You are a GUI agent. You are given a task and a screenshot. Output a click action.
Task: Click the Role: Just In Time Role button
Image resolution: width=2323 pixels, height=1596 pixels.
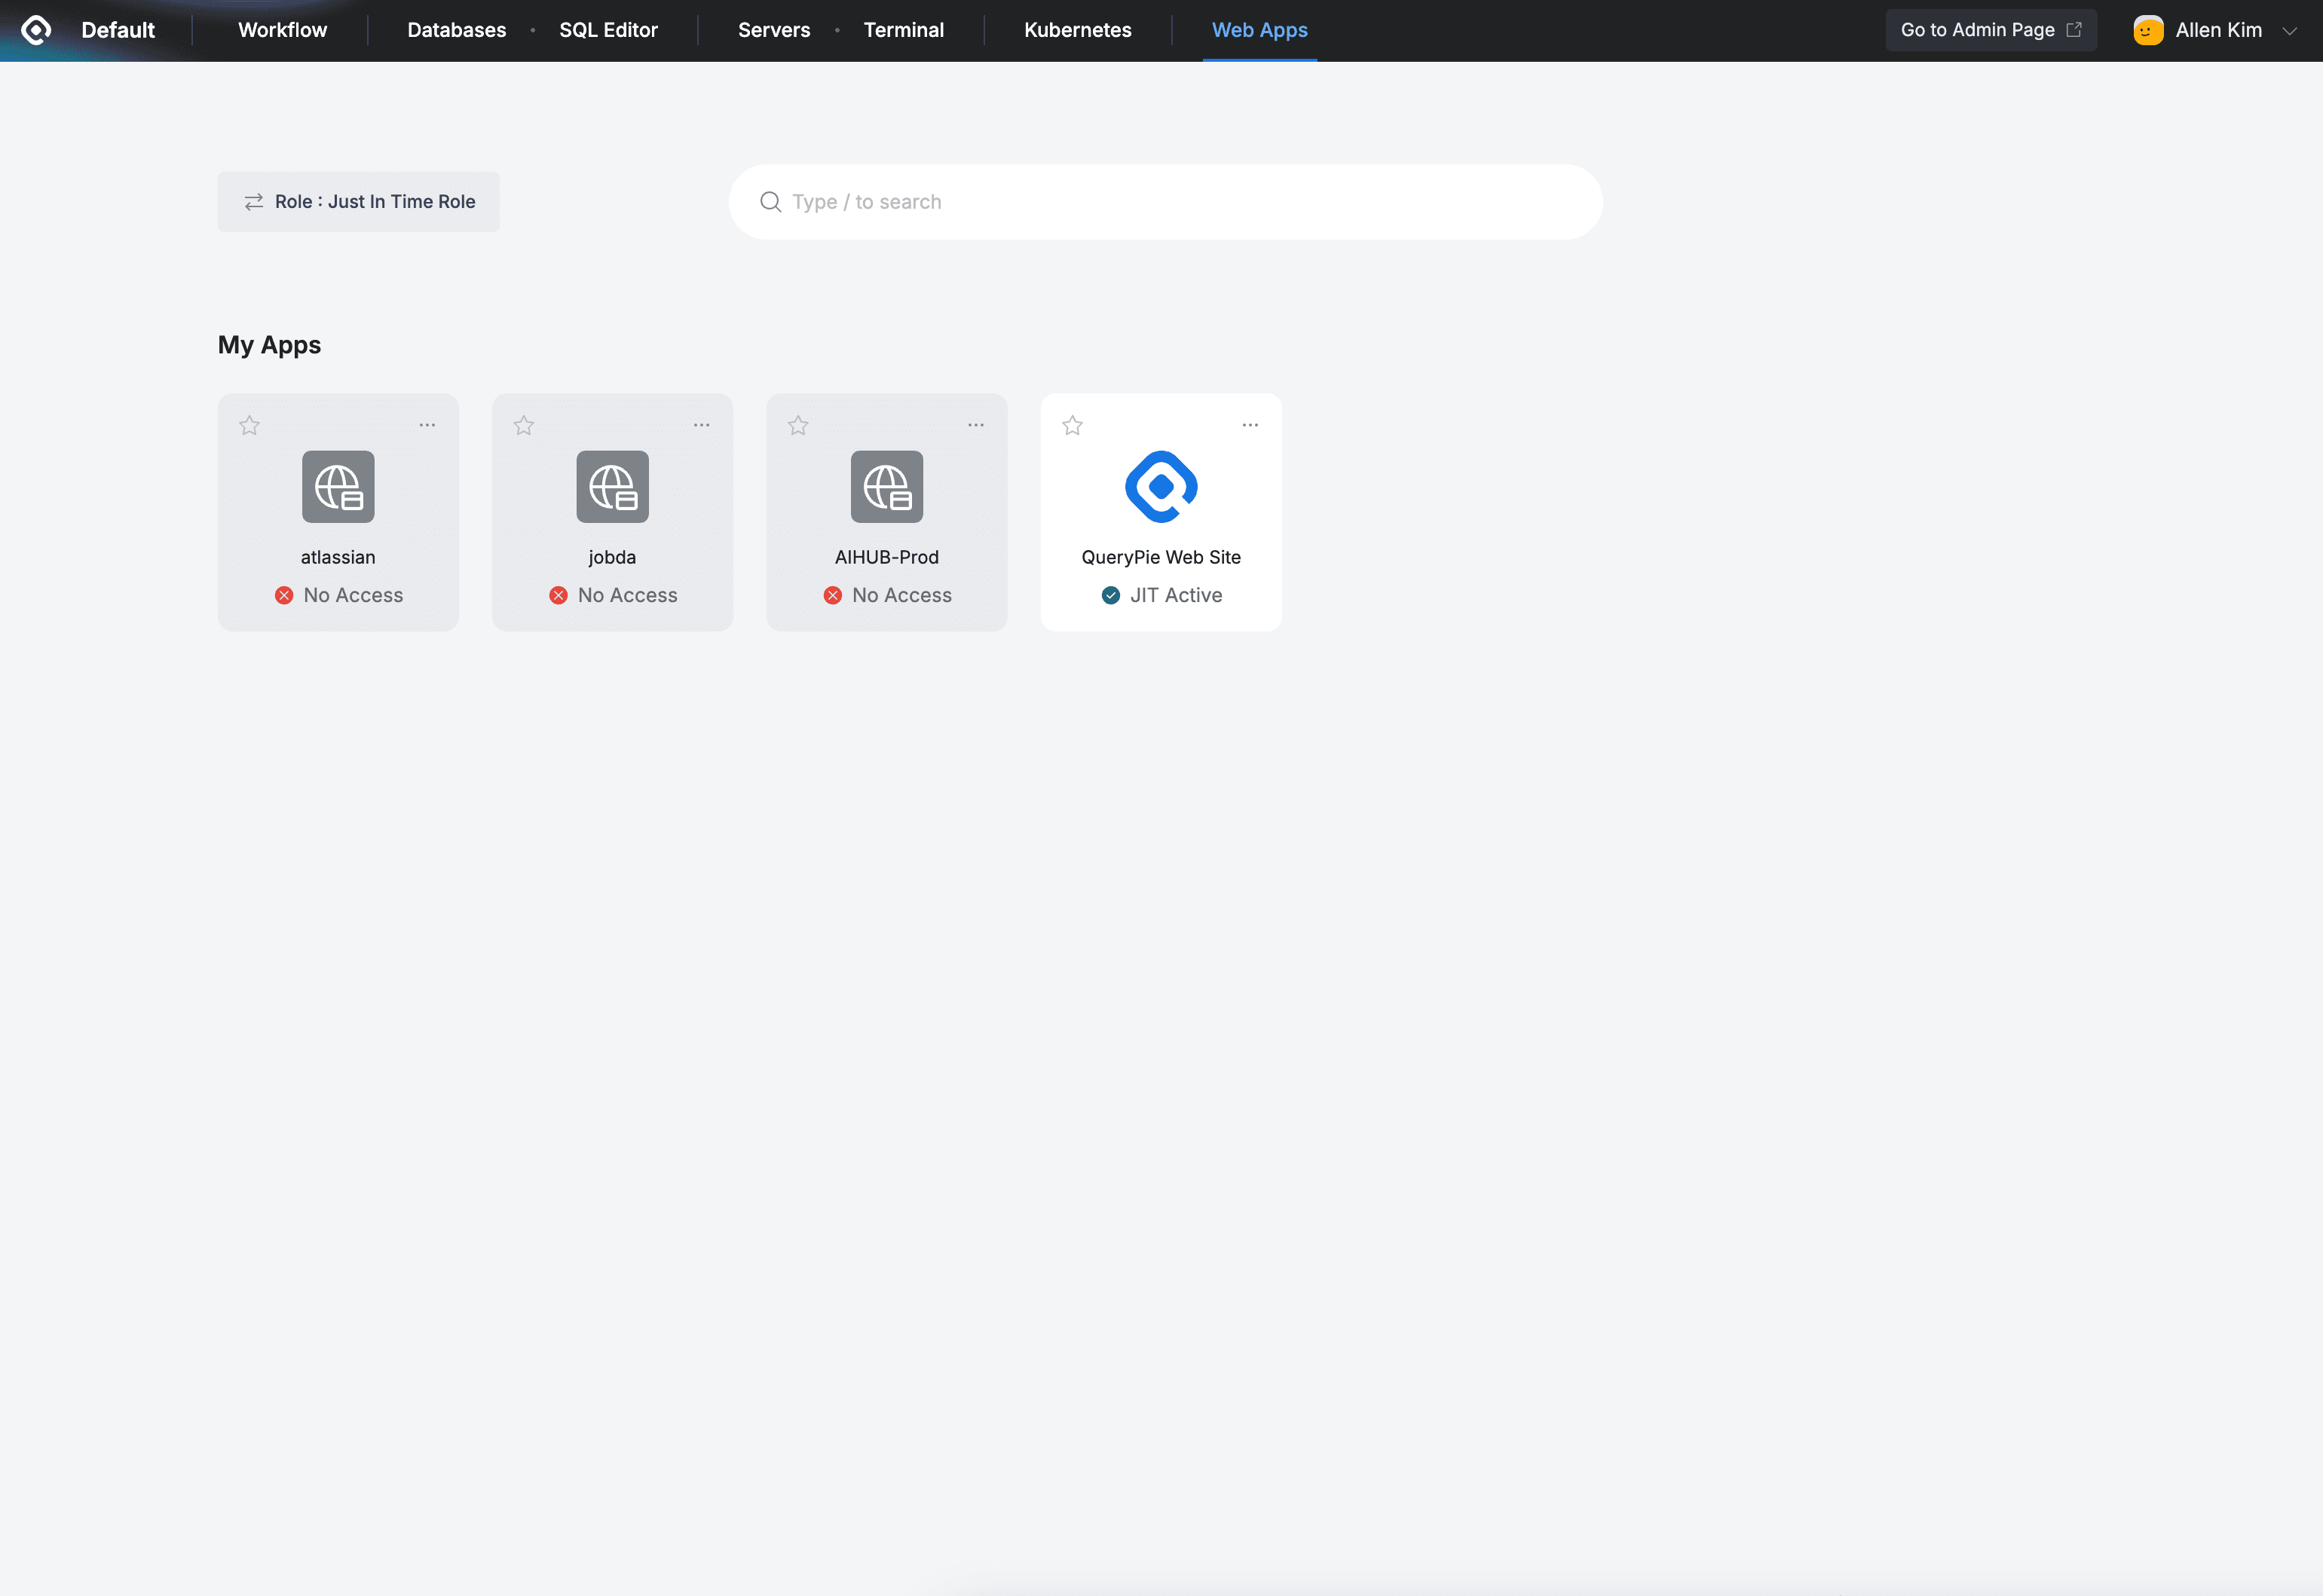[x=358, y=202]
